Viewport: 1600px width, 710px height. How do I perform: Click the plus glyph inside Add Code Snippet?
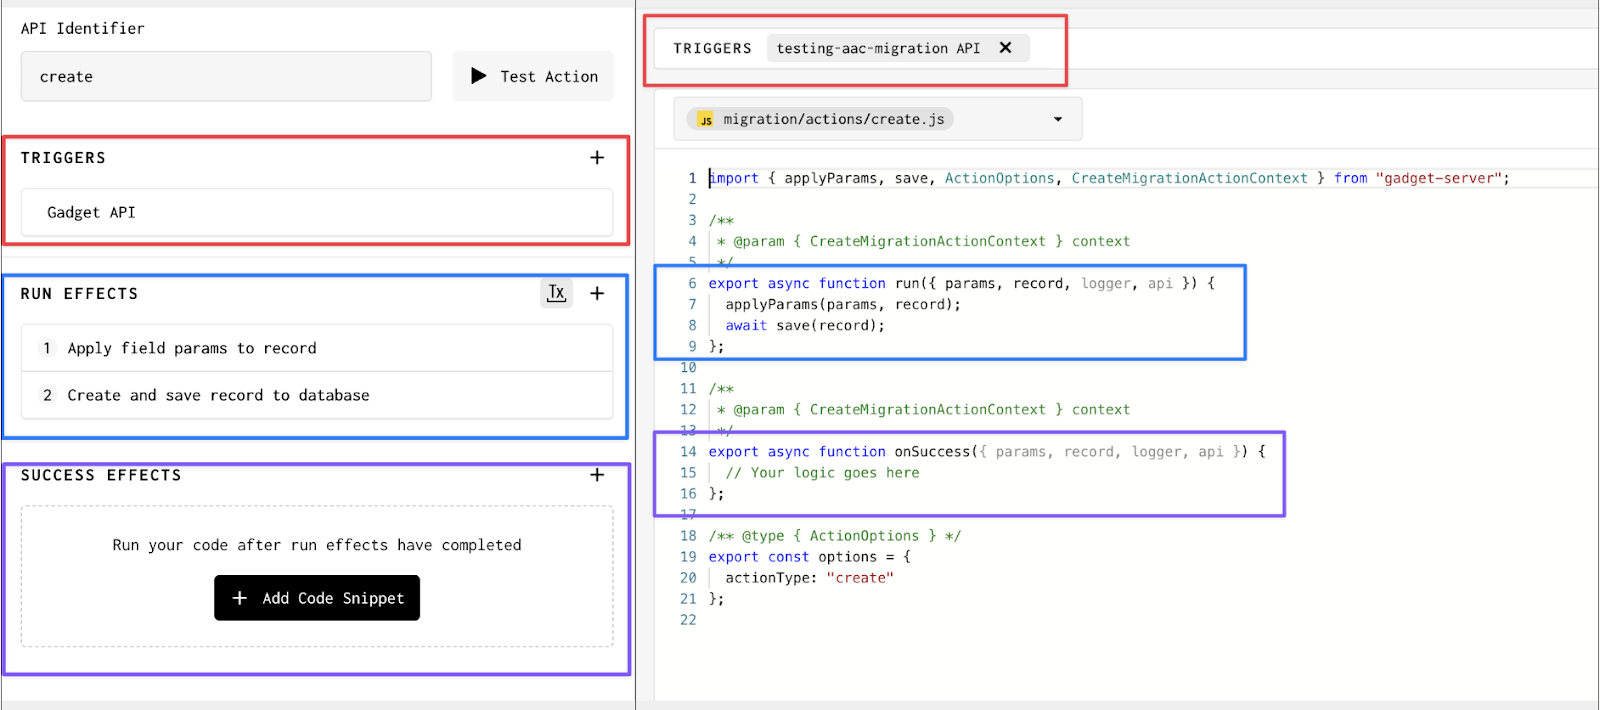240,598
